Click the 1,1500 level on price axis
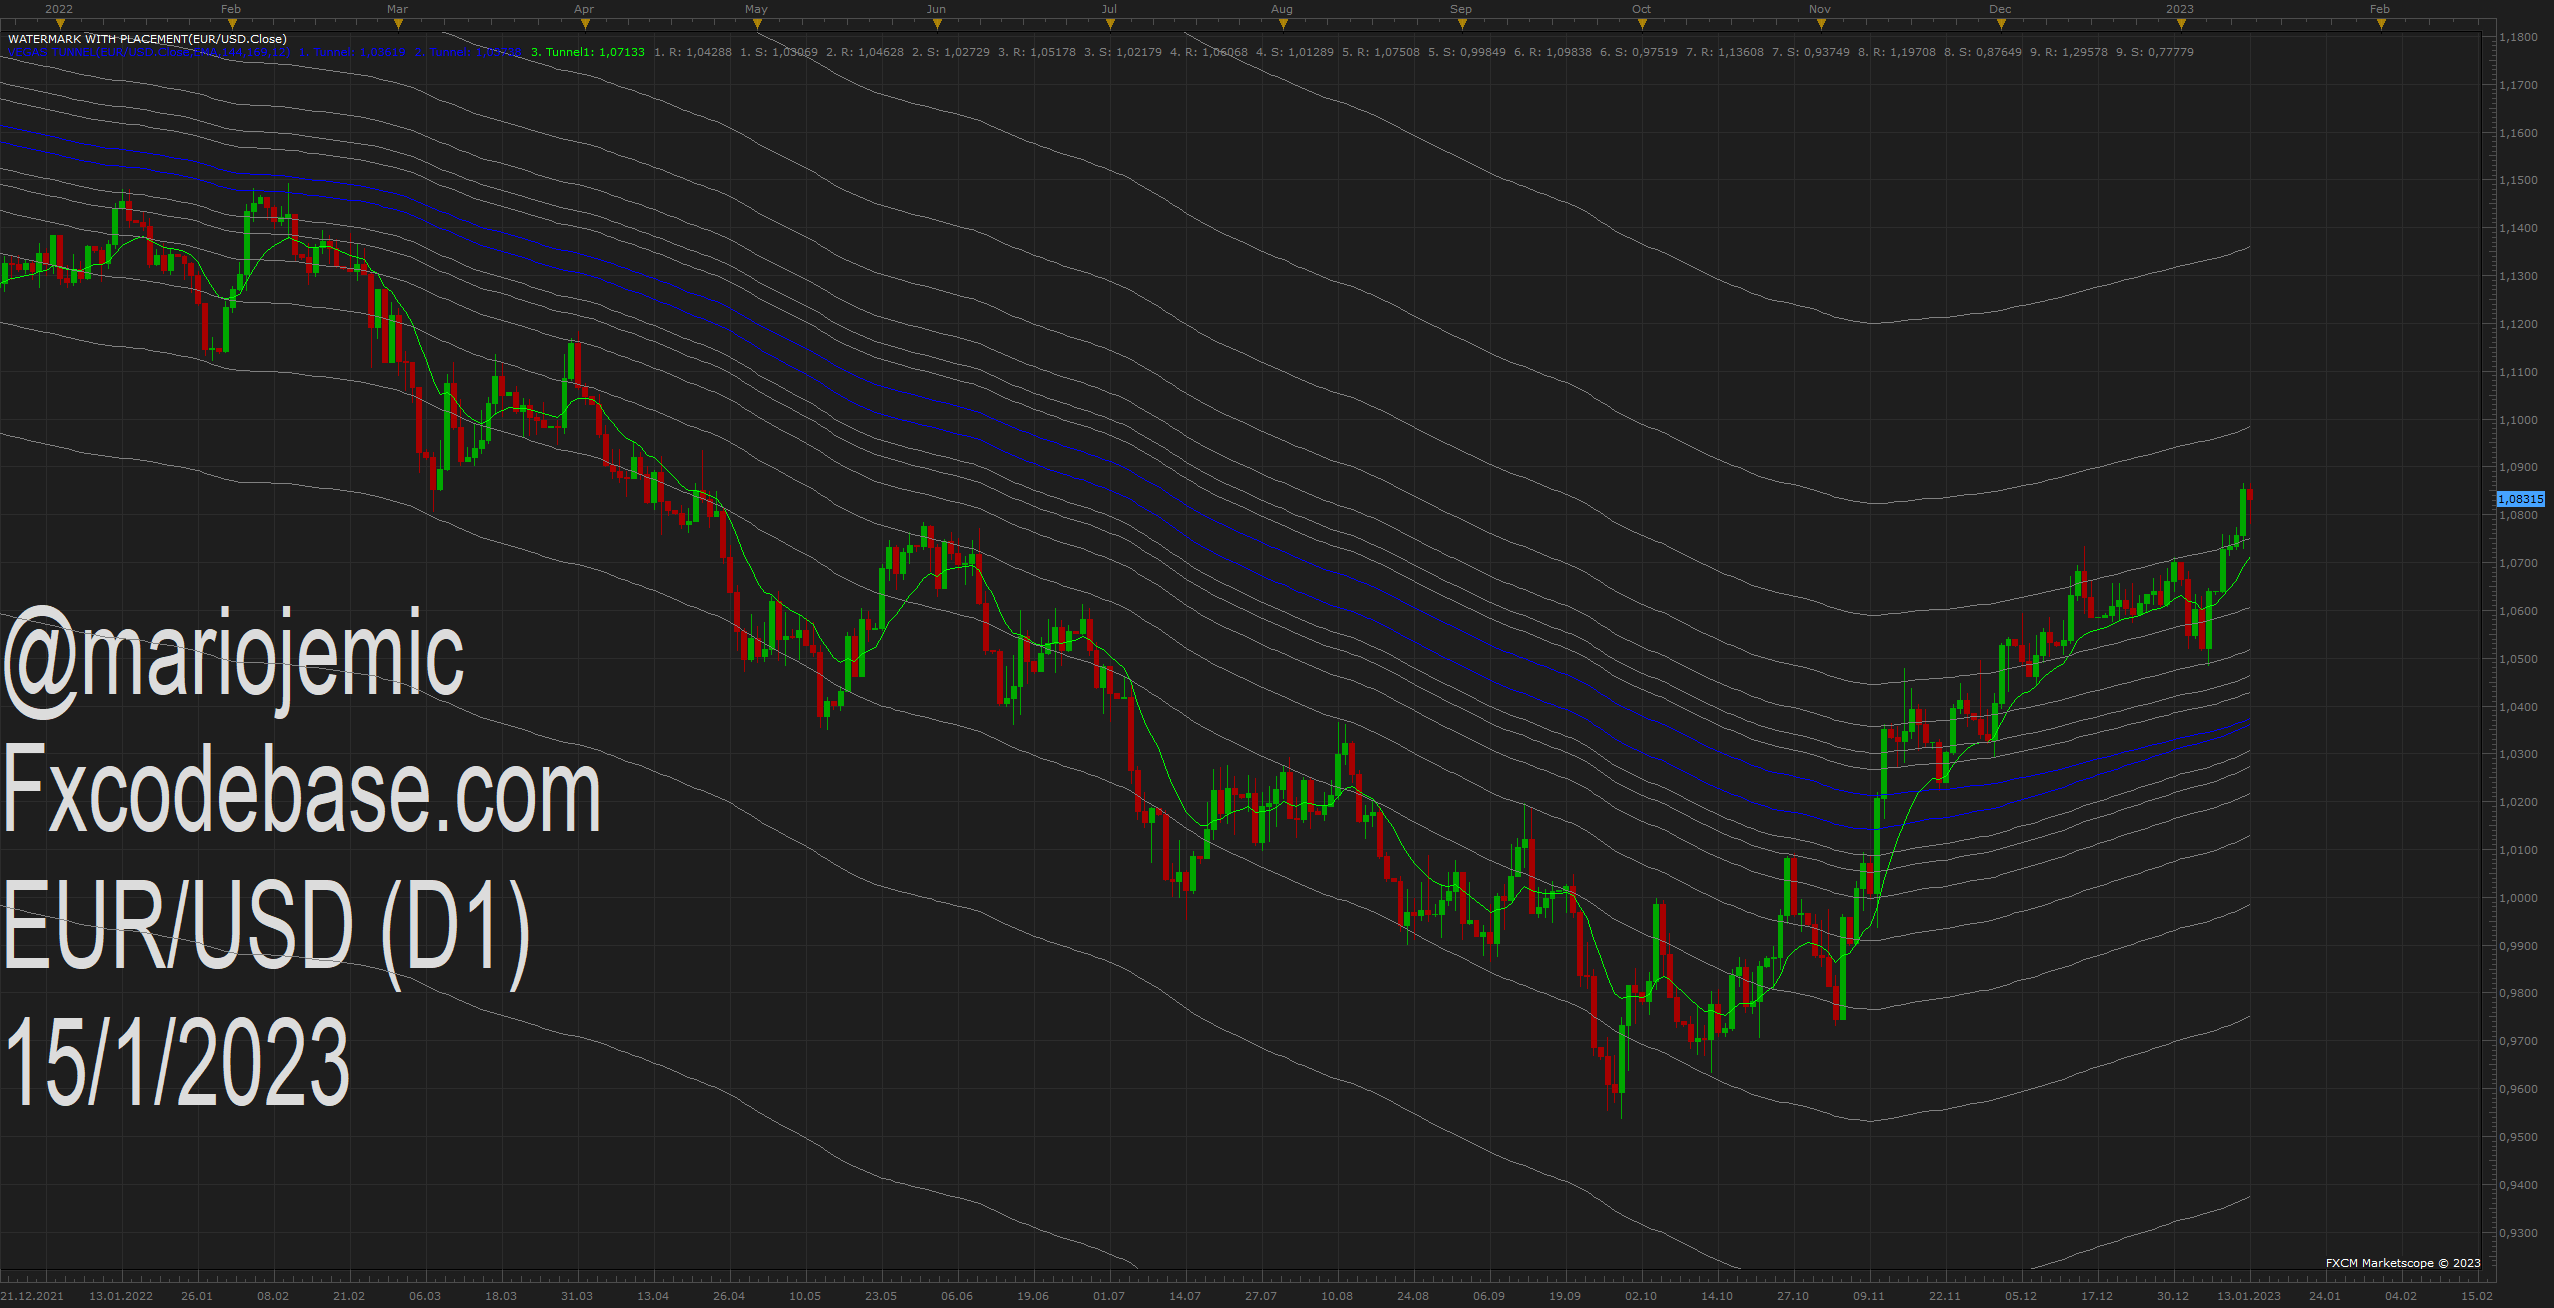The height and width of the screenshot is (1308, 2554). coord(2518,181)
